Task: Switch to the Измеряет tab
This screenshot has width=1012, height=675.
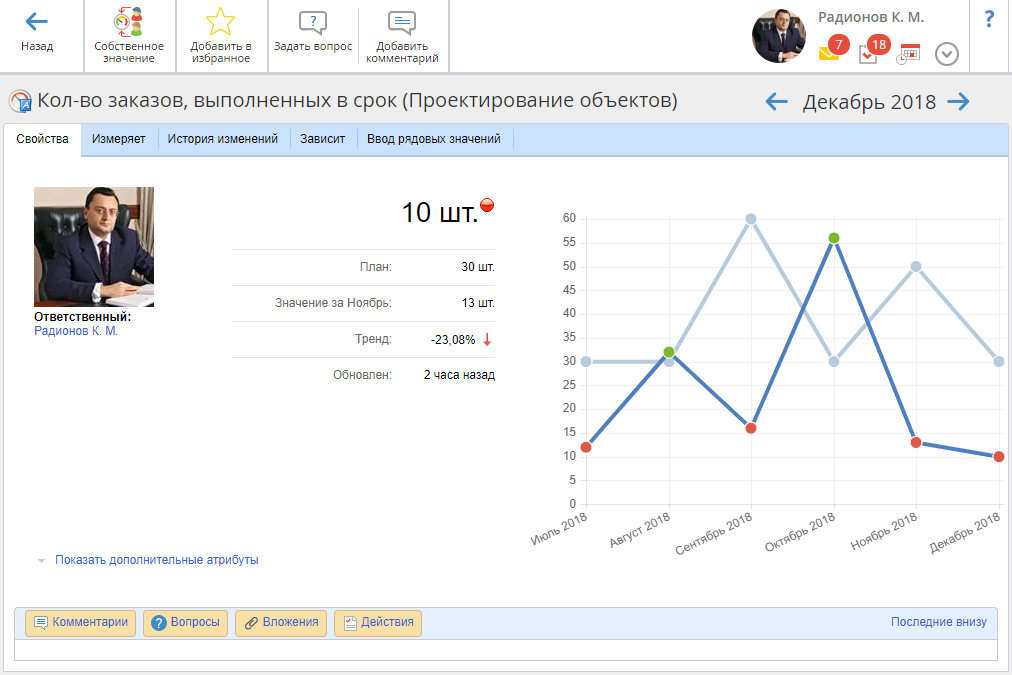Action: [119, 139]
